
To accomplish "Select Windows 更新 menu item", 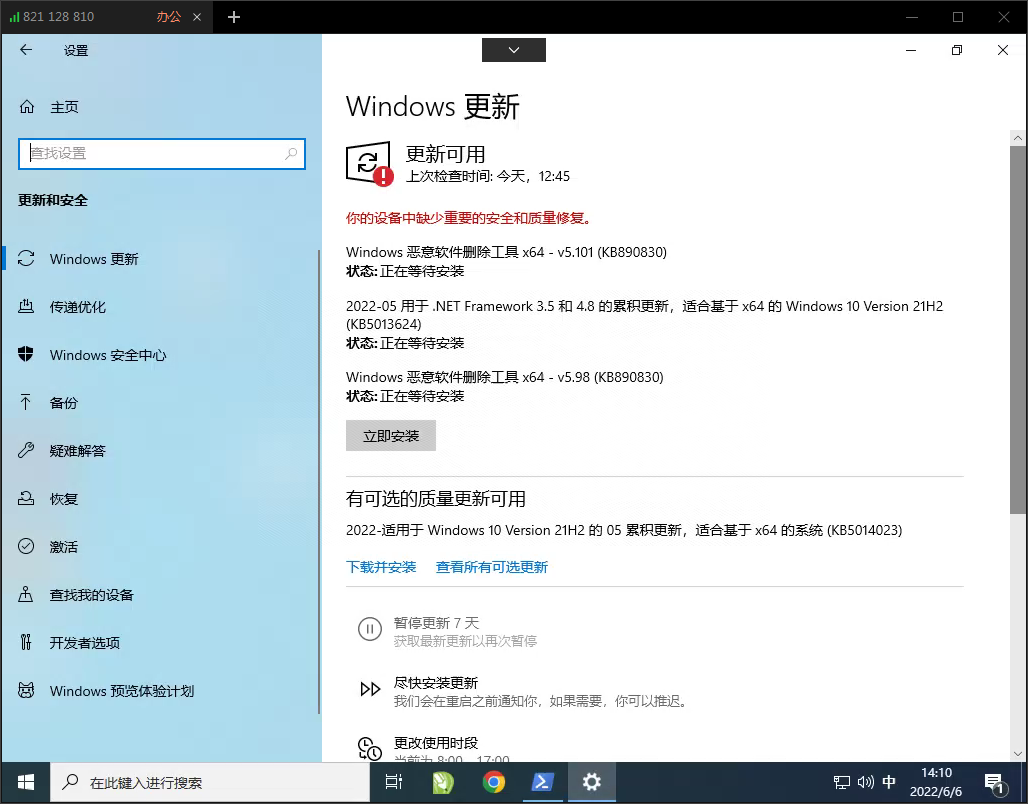I will tap(162, 258).
